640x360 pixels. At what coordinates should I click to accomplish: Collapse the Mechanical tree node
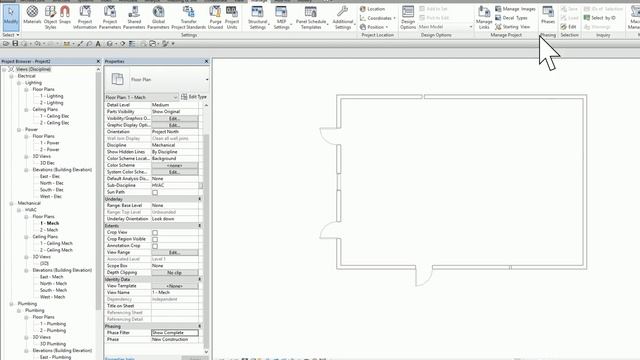pos(11,203)
